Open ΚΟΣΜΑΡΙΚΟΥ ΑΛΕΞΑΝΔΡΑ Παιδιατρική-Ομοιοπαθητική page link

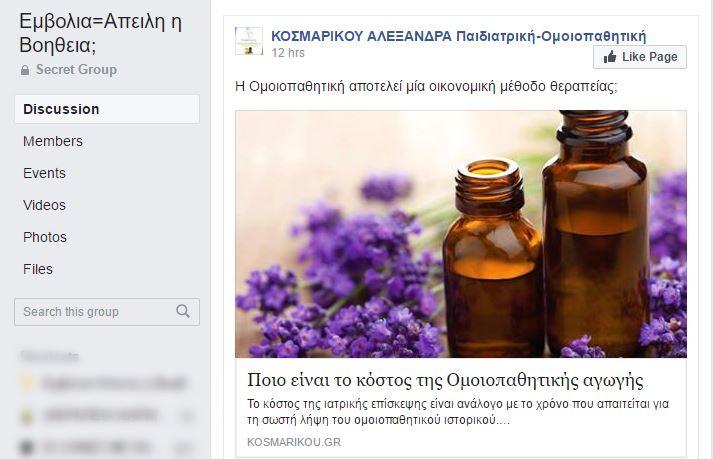click(x=458, y=36)
